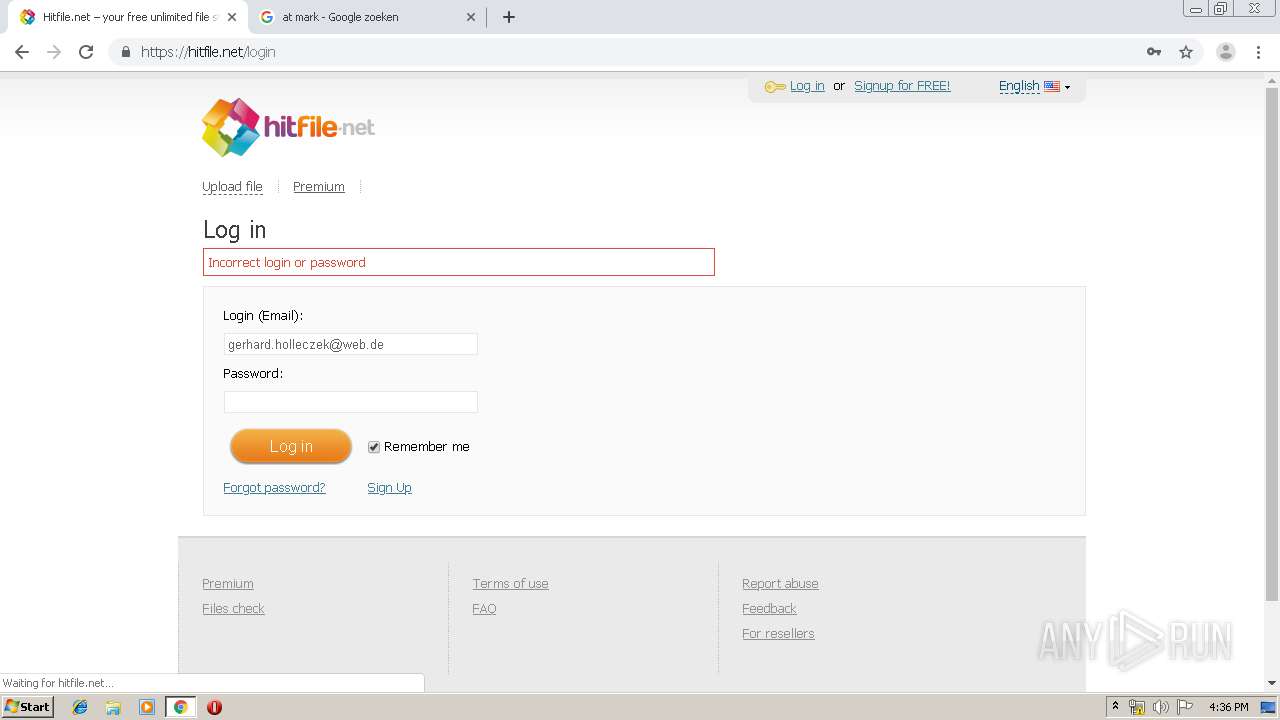Bookmark this page with the star
This screenshot has width=1280, height=720.
coord(1186,52)
